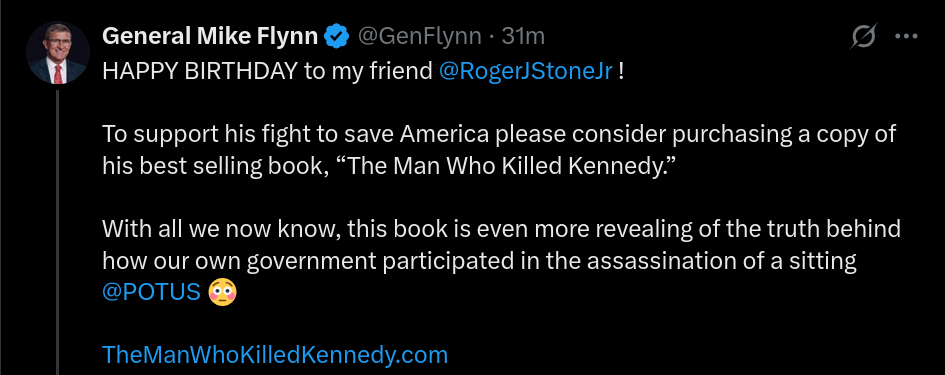Click the Grok slashed-circle icon

click(x=864, y=37)
